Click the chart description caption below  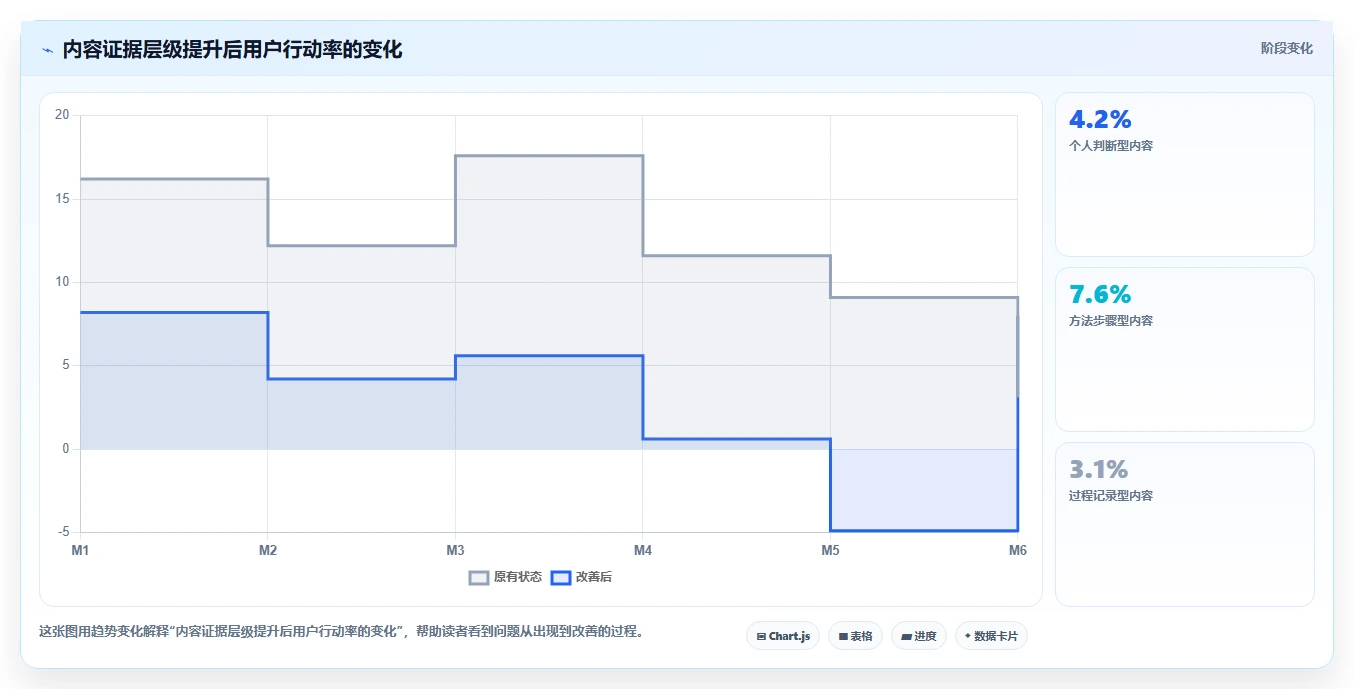[x=341, y=632]
